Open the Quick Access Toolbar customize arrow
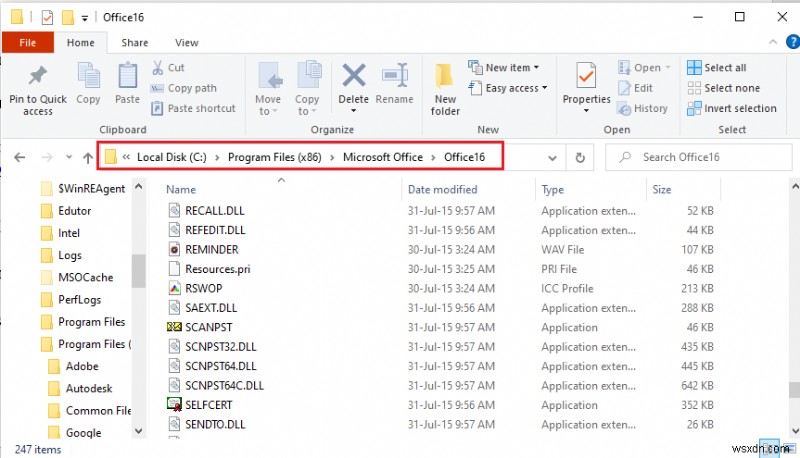 (85, 18)
